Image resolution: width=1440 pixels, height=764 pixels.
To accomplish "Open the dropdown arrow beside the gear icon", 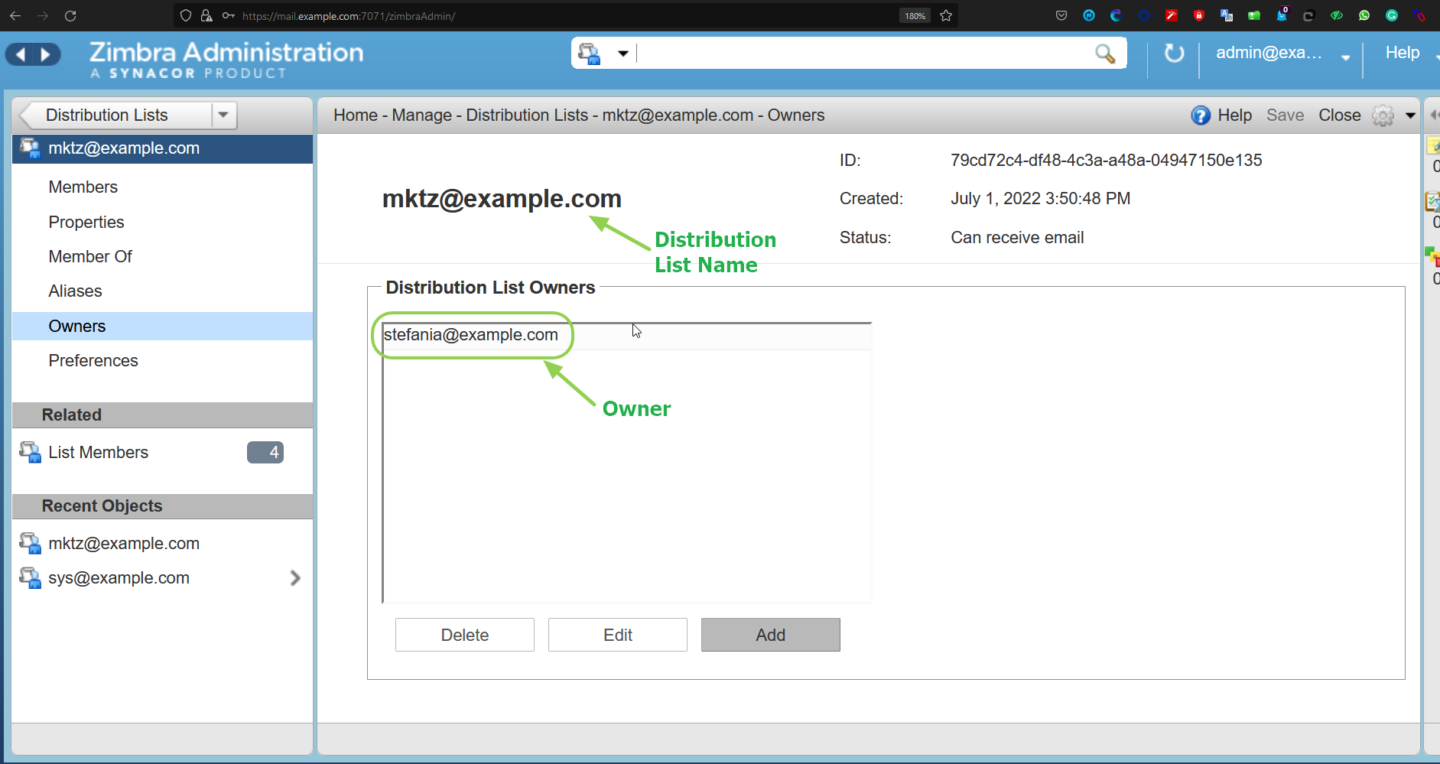I will pyautogui.click(x=1410, y=115).
